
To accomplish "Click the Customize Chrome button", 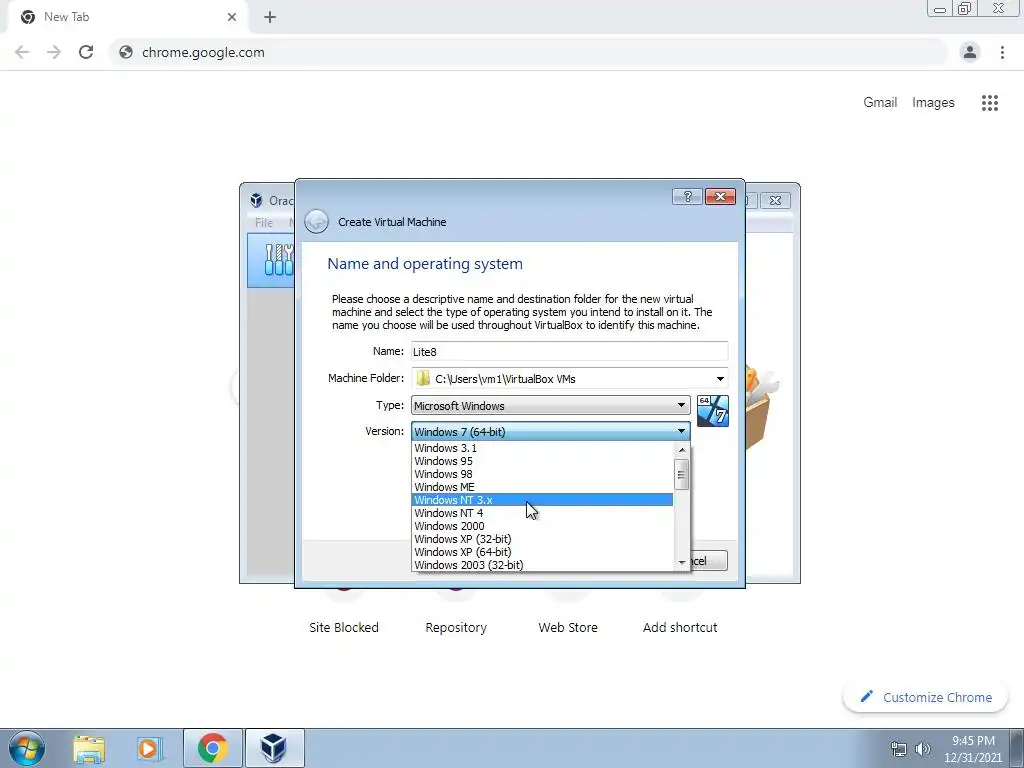I will [x=926, y=697].
